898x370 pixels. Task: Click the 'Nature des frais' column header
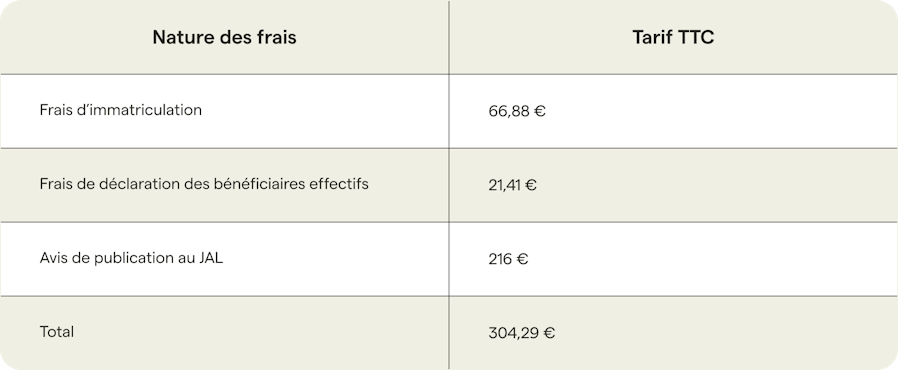[x=224, y=37]
